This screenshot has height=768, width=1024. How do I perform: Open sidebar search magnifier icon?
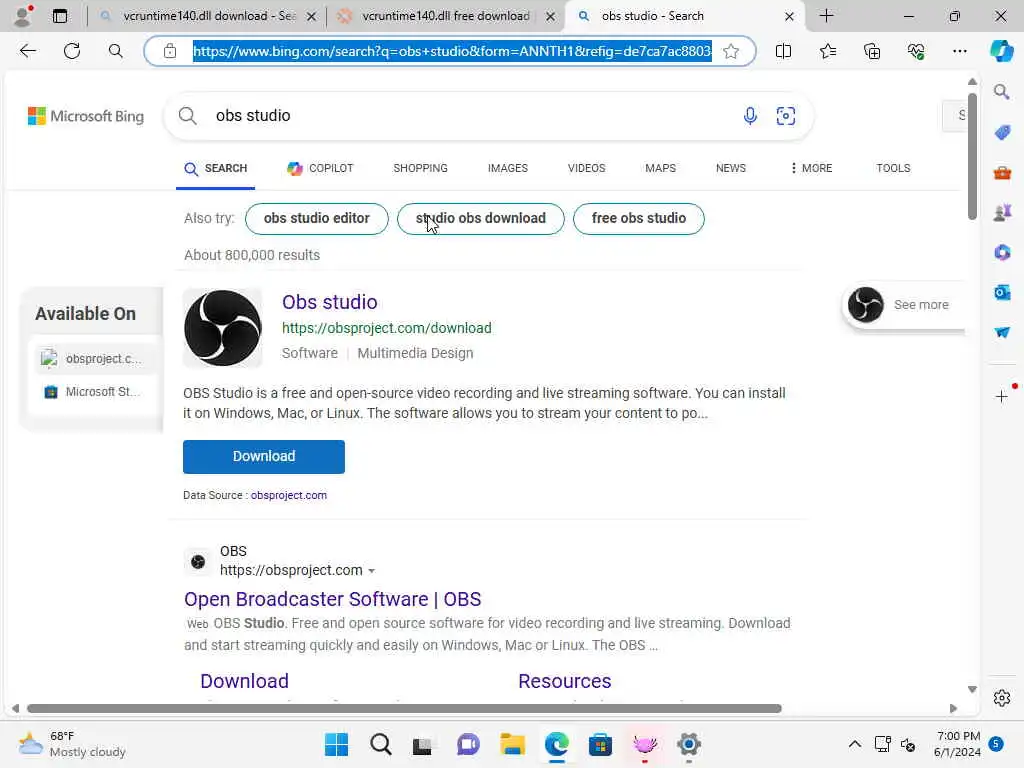click(x=1001, y=91)
